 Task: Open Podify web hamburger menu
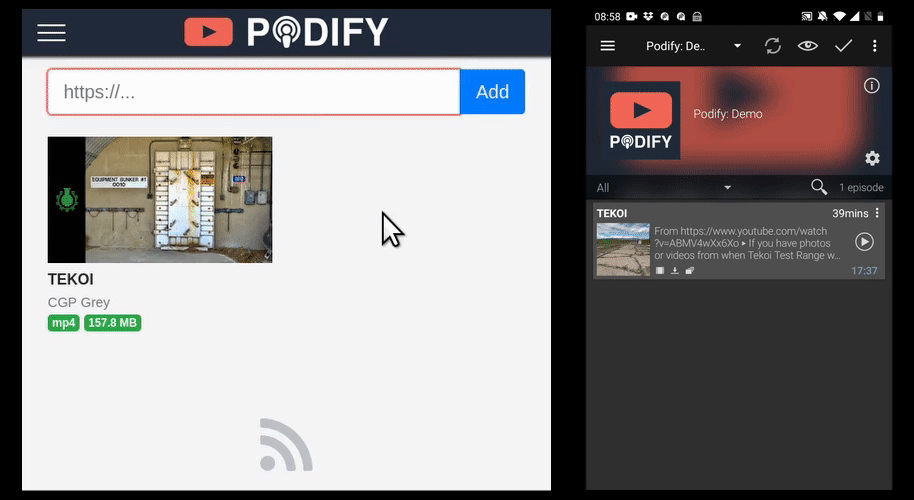click(x=51, y=32)
